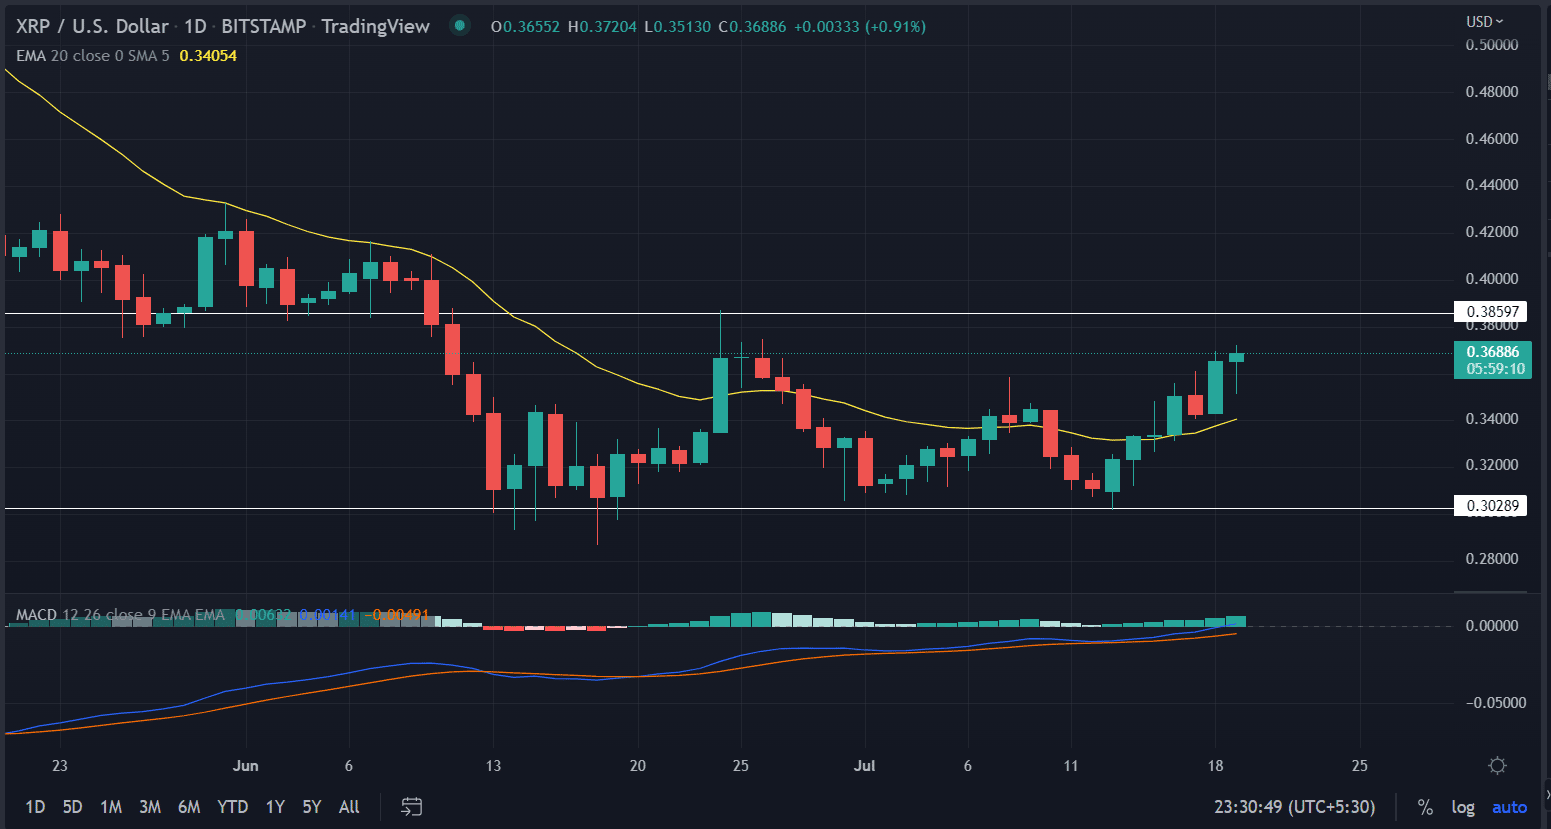1551x829 pixels.
Task: Choose the YTD time range
Action: (233, 807)
